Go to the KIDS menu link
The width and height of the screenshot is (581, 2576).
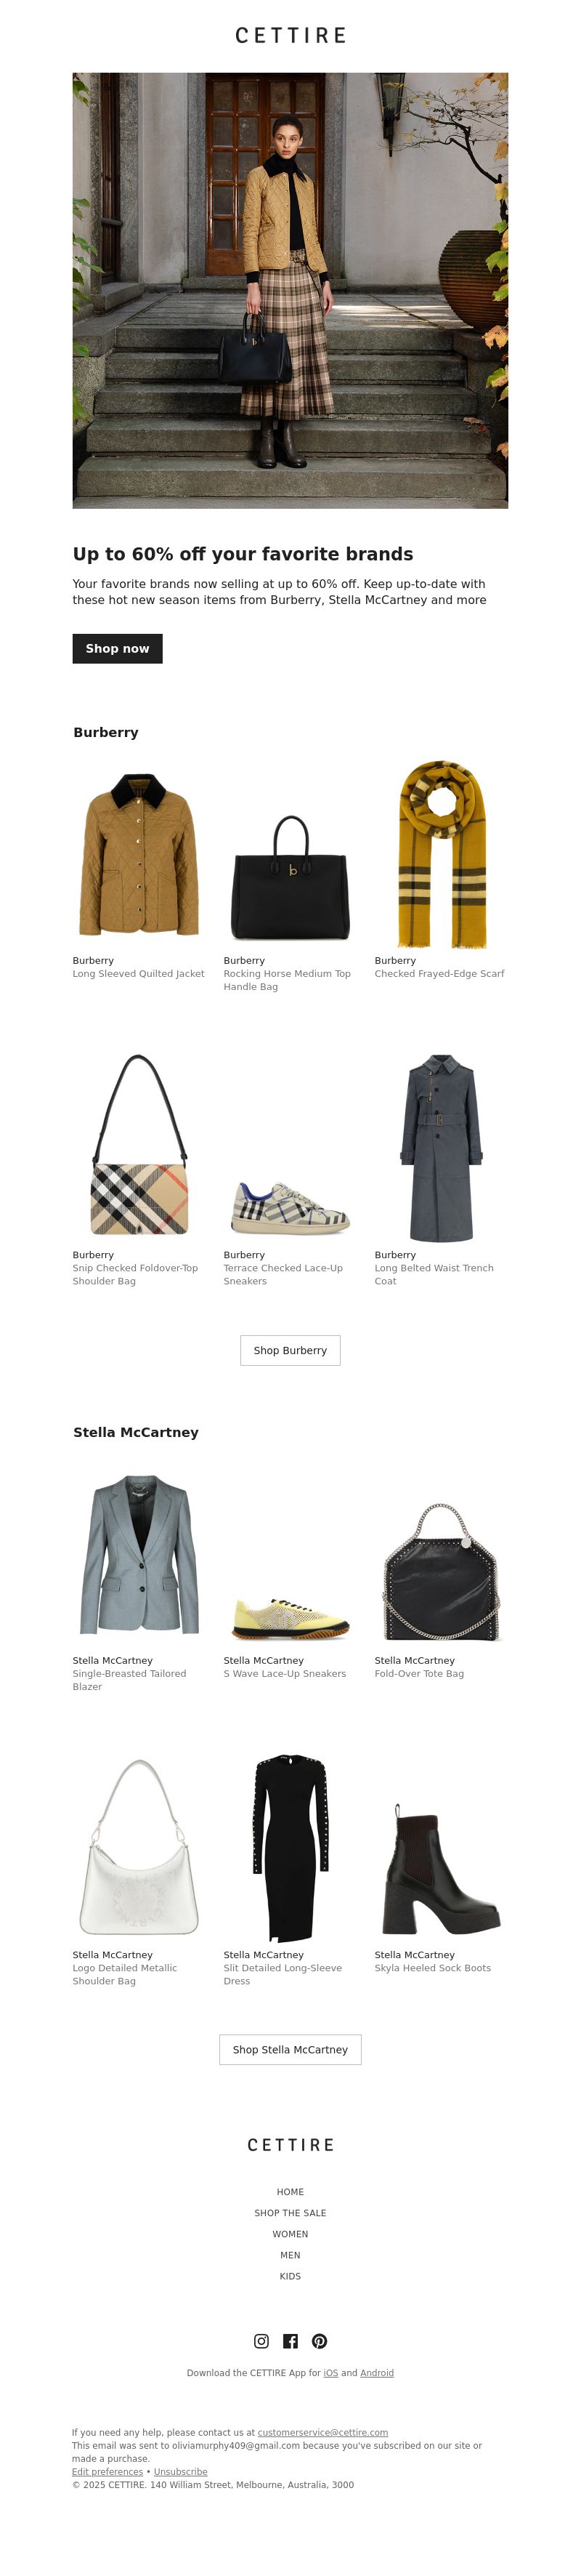click(290, 2276)
